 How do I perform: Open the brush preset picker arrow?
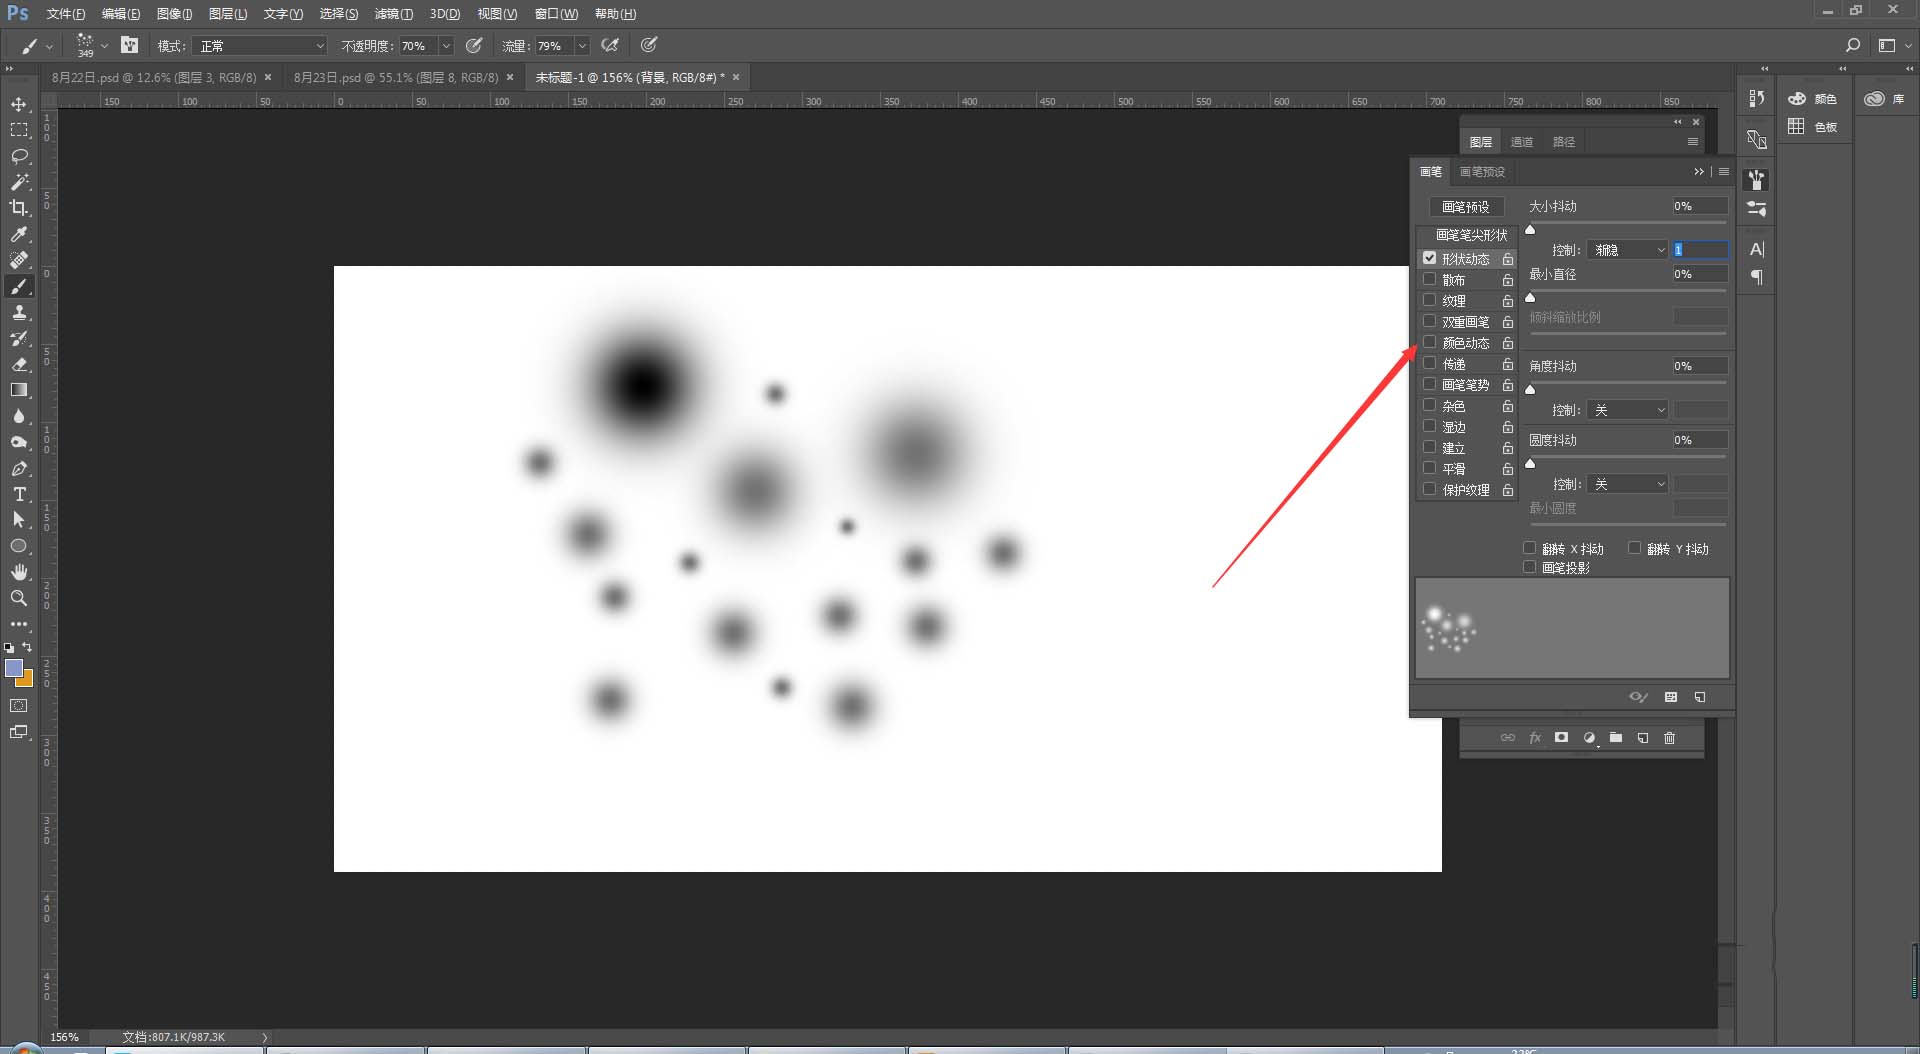point(104,46)
